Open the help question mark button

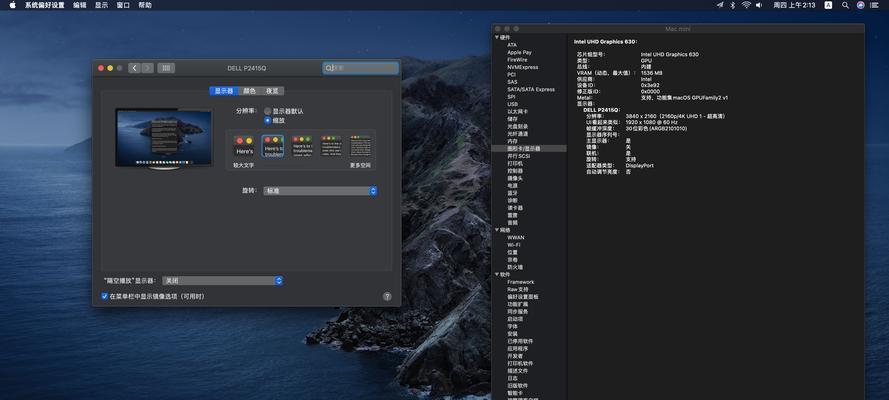click(387, 296)
